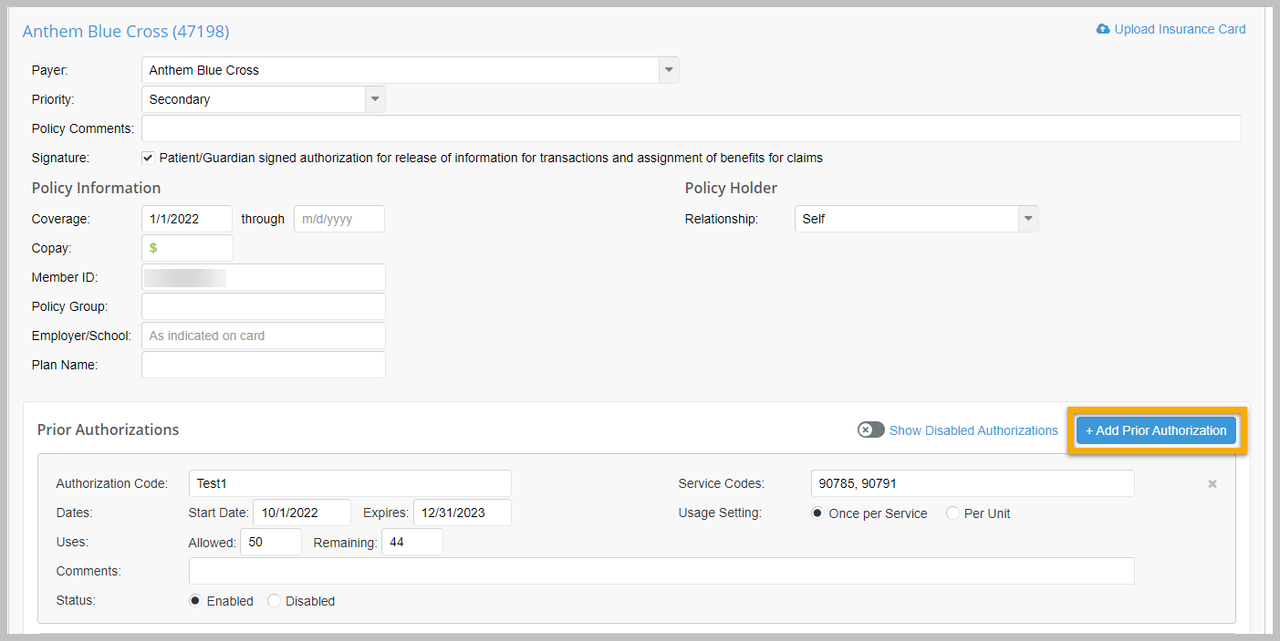Click the Allowed uses field showing 50
Image resolution: width=1280 pixels, height=641 pixels.
click(271, 542)
